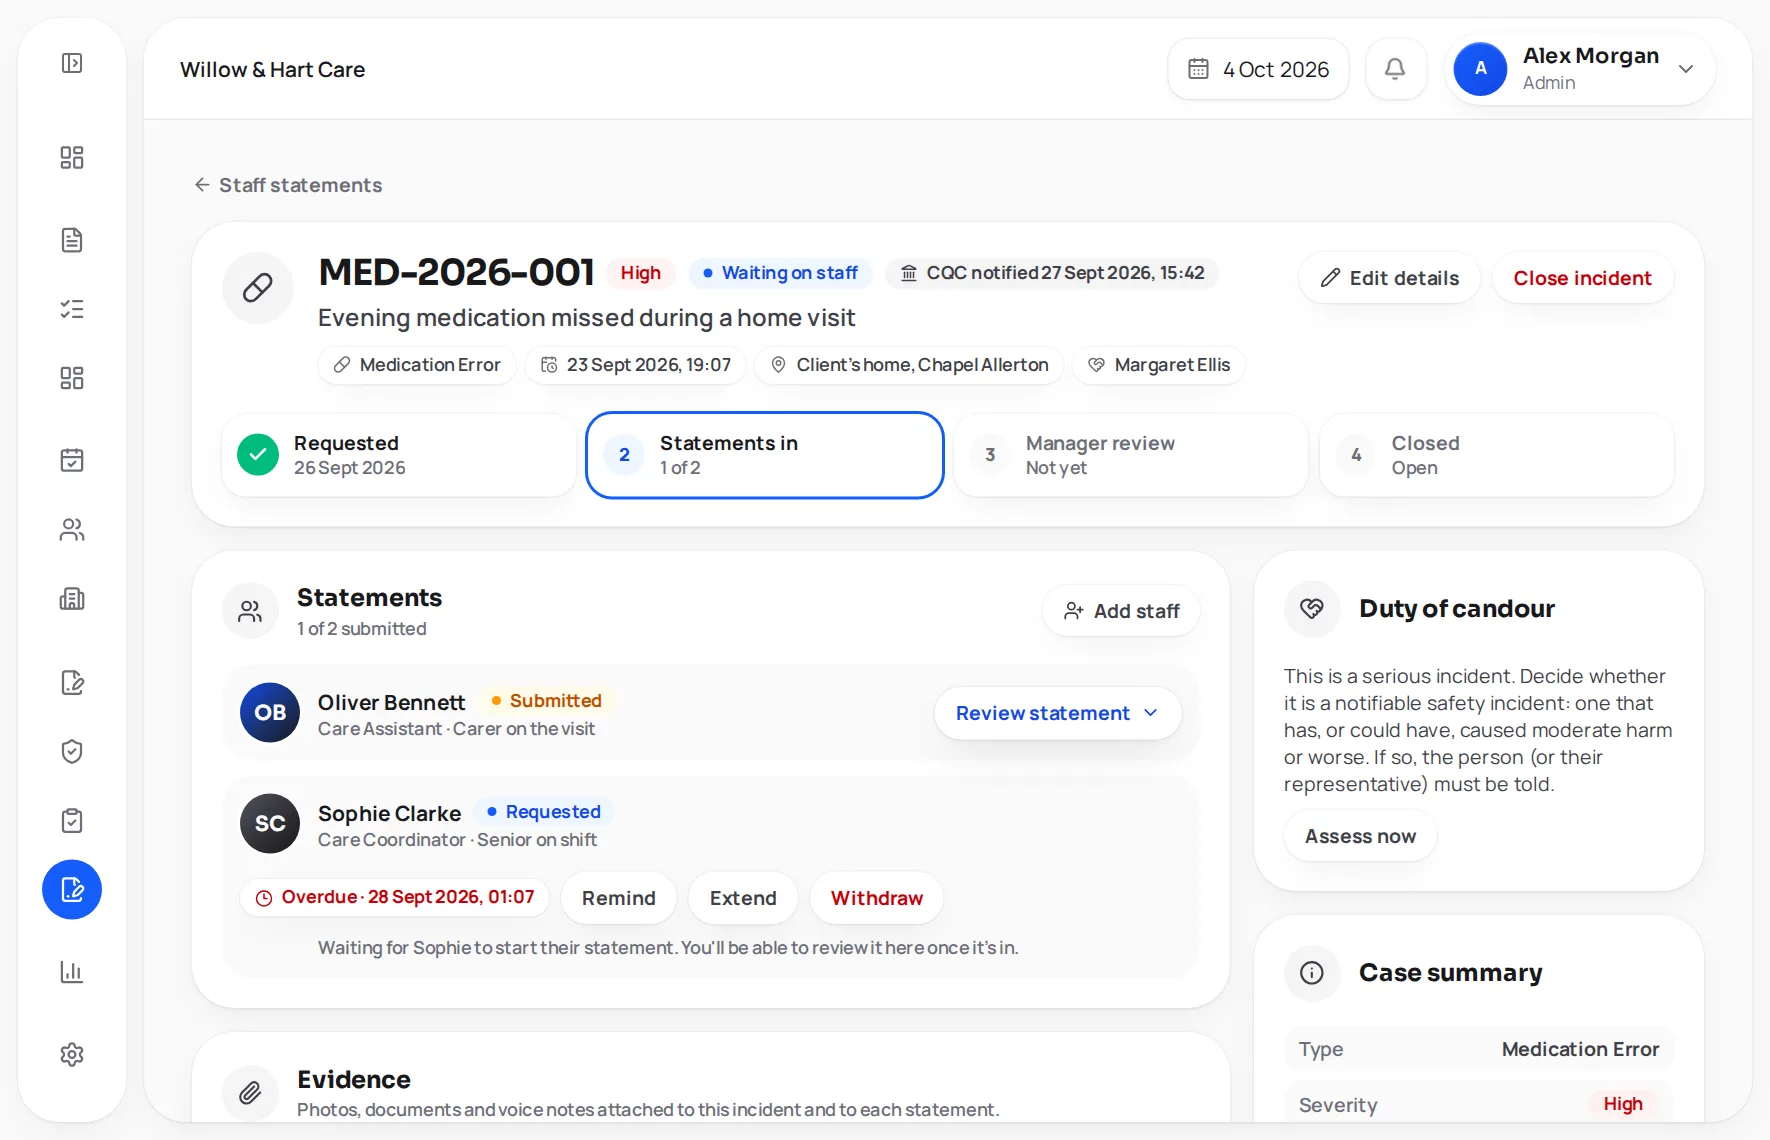
Task: Open the document page icon in sidebar
Action: point(72,240)
